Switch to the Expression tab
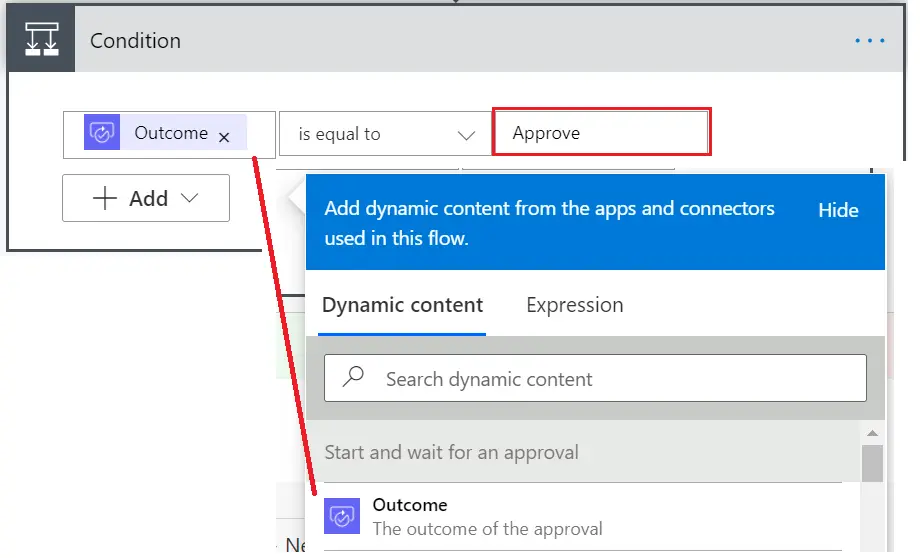 574,305
